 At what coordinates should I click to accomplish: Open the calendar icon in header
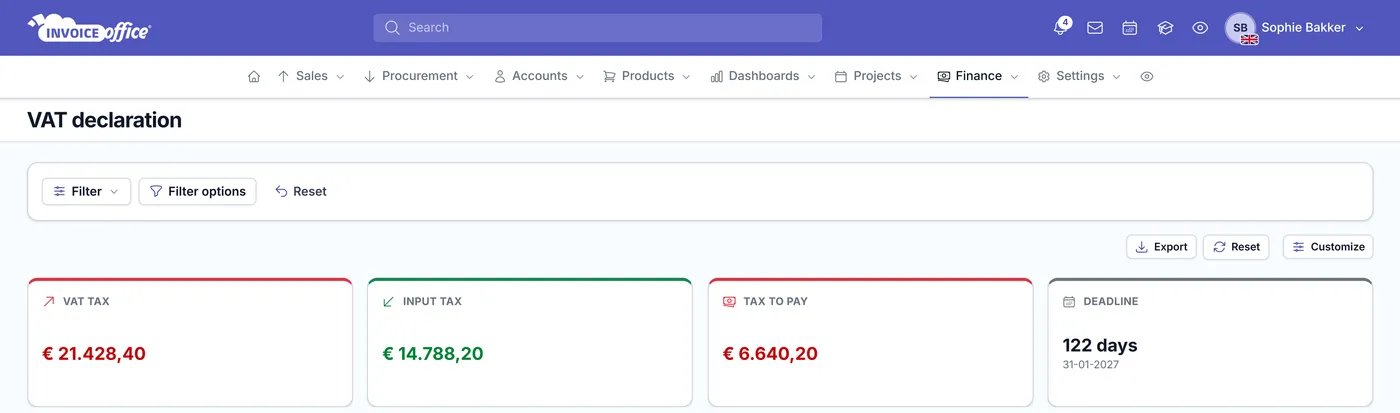pyautogui.click(x=1130, y=28)
